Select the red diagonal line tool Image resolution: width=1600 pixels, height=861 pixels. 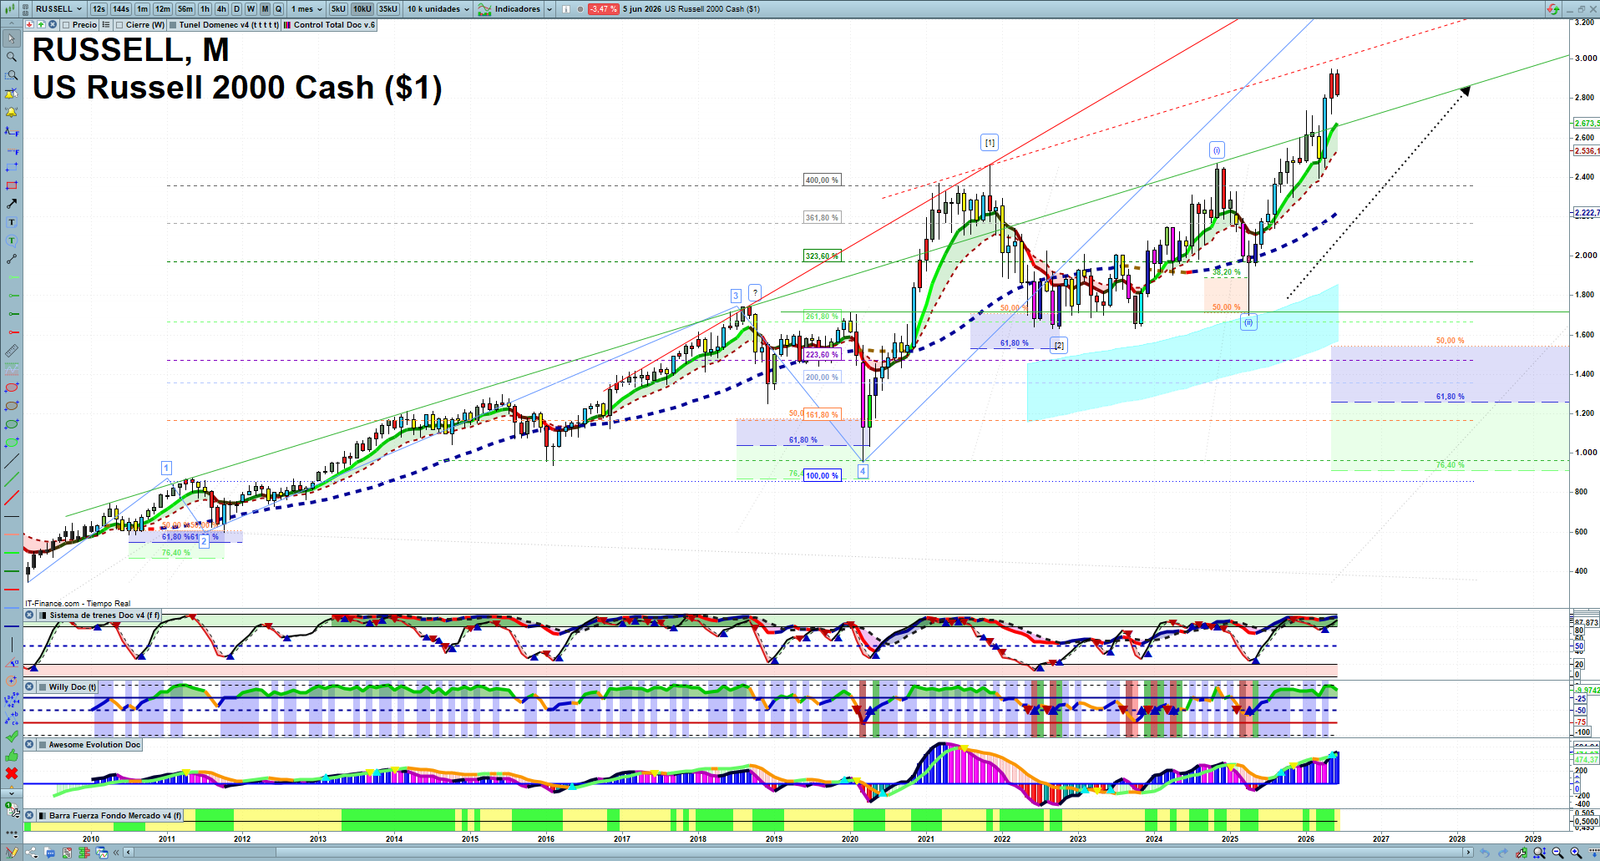tap(12, 497)
